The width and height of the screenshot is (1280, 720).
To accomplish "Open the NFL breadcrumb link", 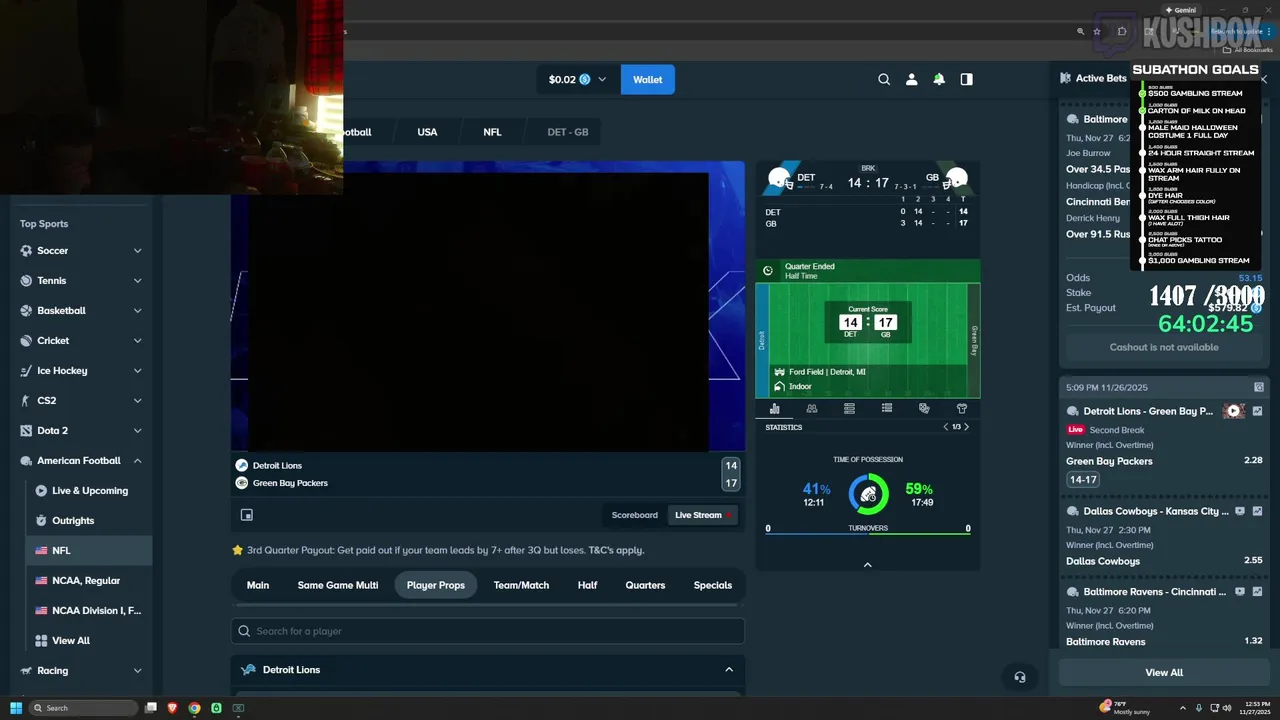I will [x=492, y=132].
